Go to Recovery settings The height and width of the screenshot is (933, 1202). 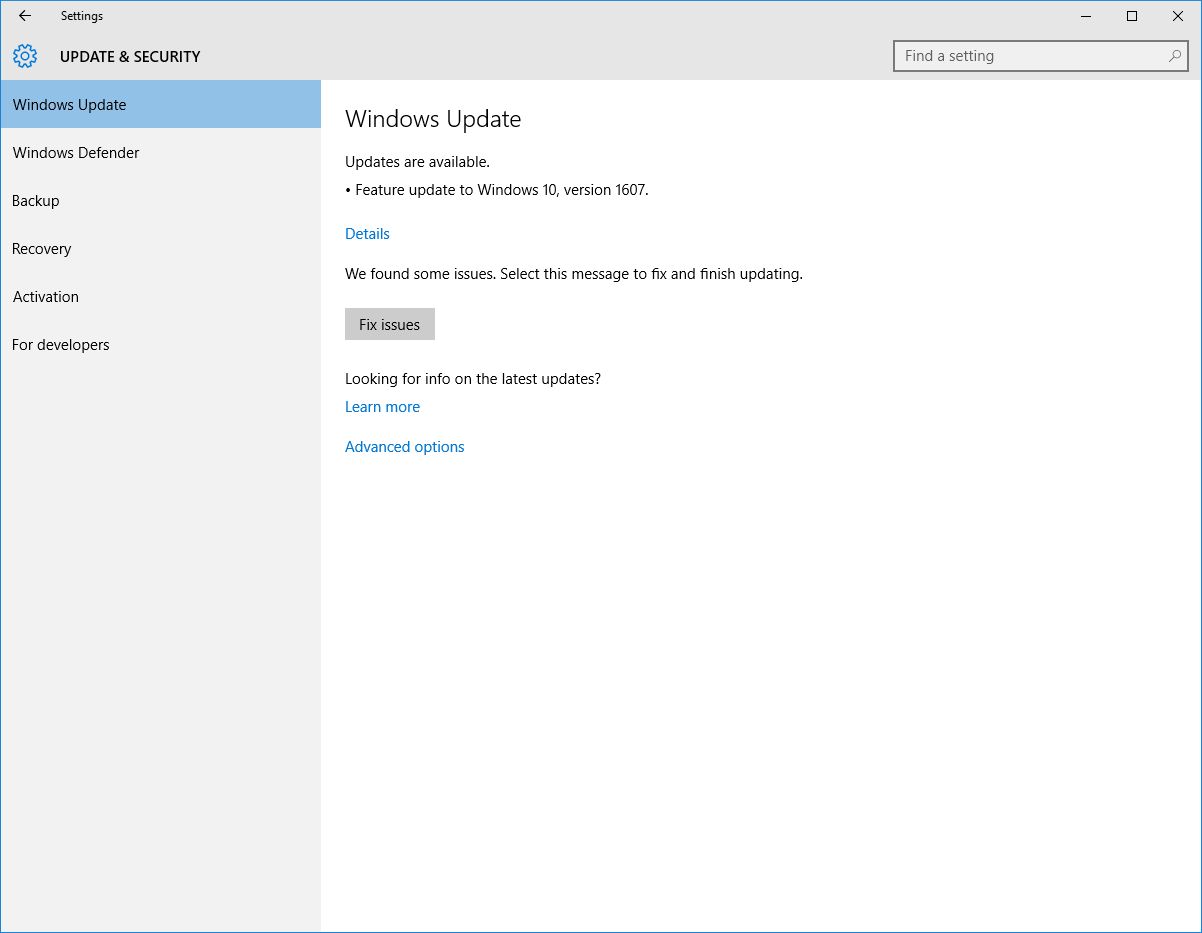click(160, 248)
